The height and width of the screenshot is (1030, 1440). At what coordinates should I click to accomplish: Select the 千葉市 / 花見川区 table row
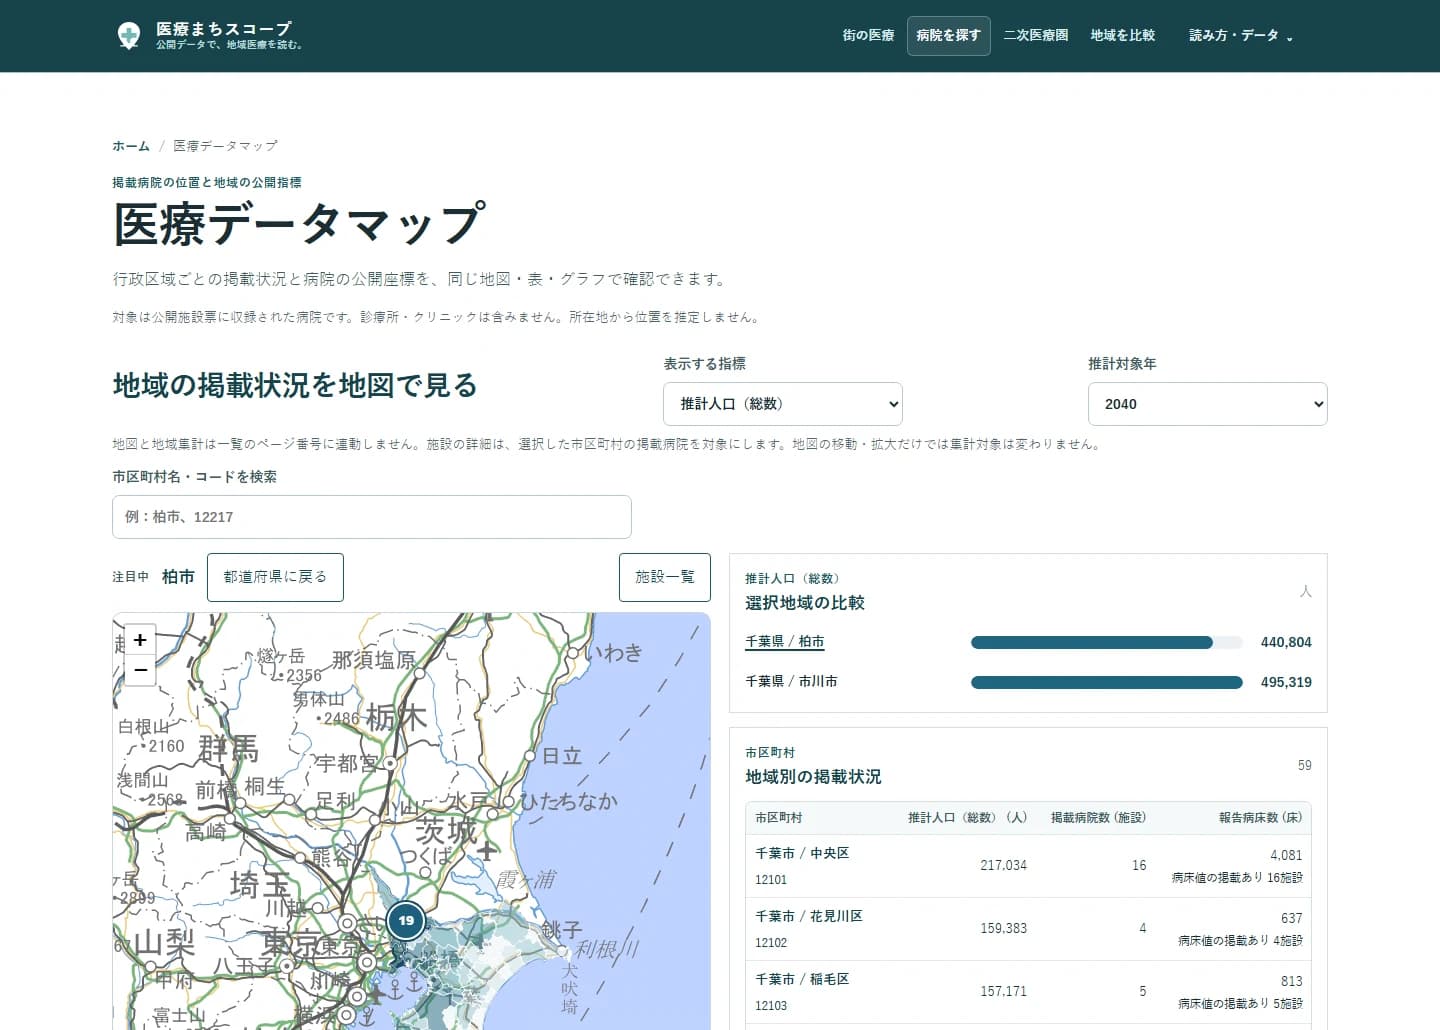click(x=1028, y=929)
